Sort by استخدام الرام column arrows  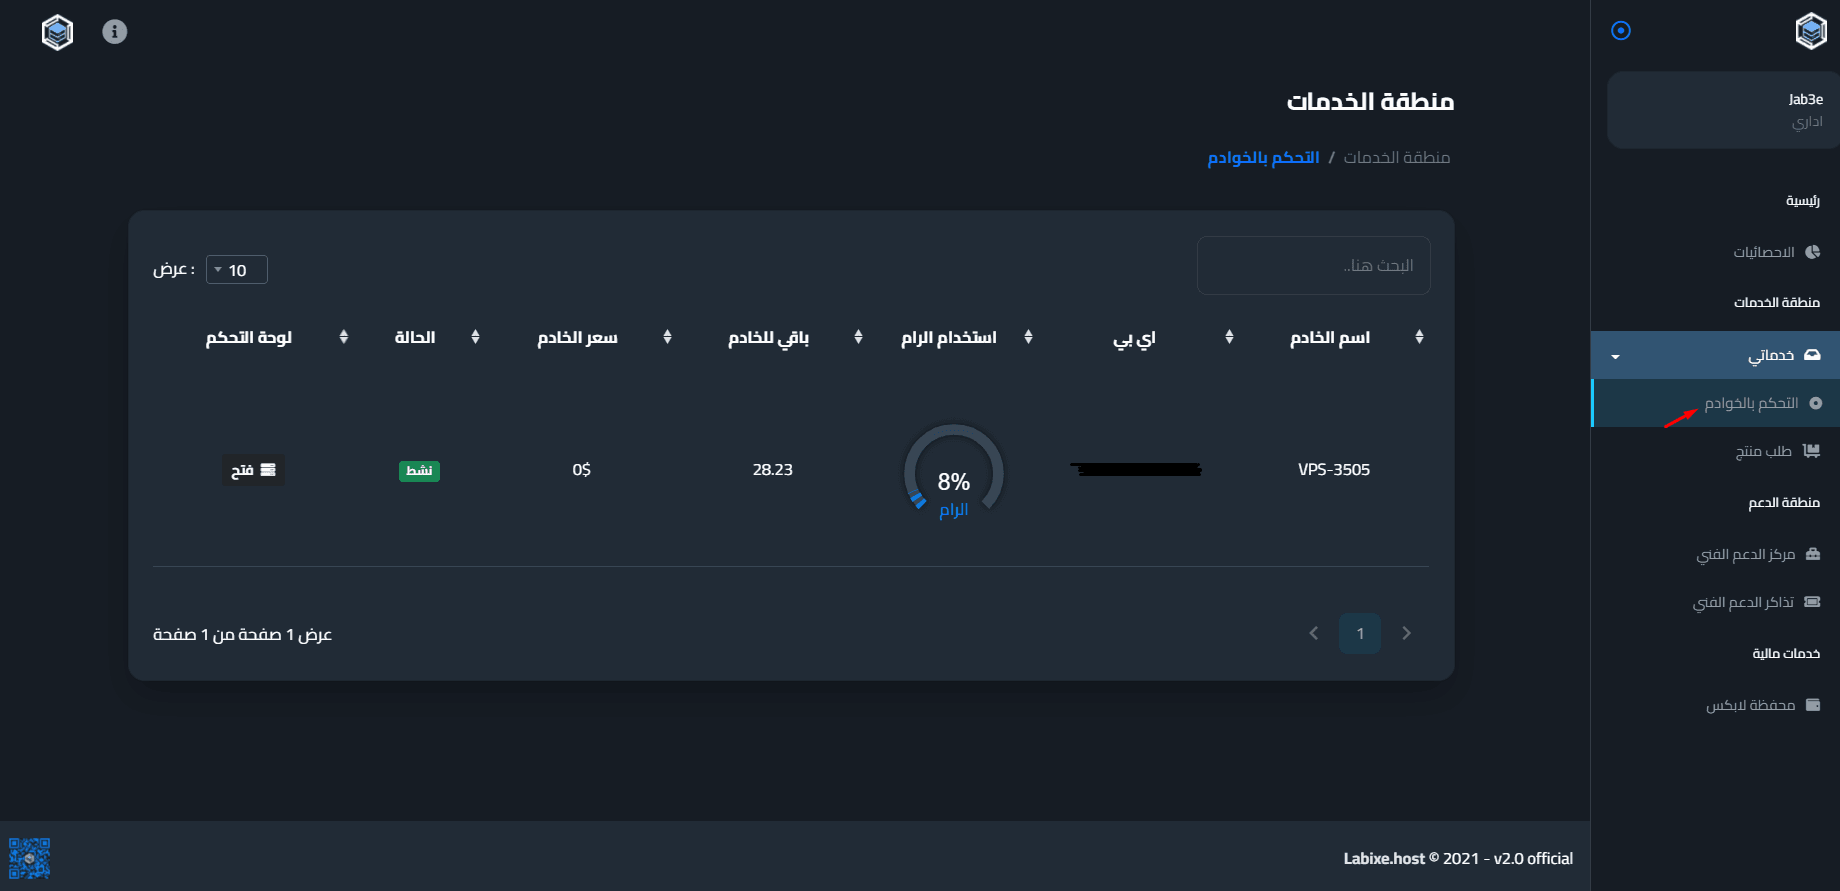point(1028,337)
